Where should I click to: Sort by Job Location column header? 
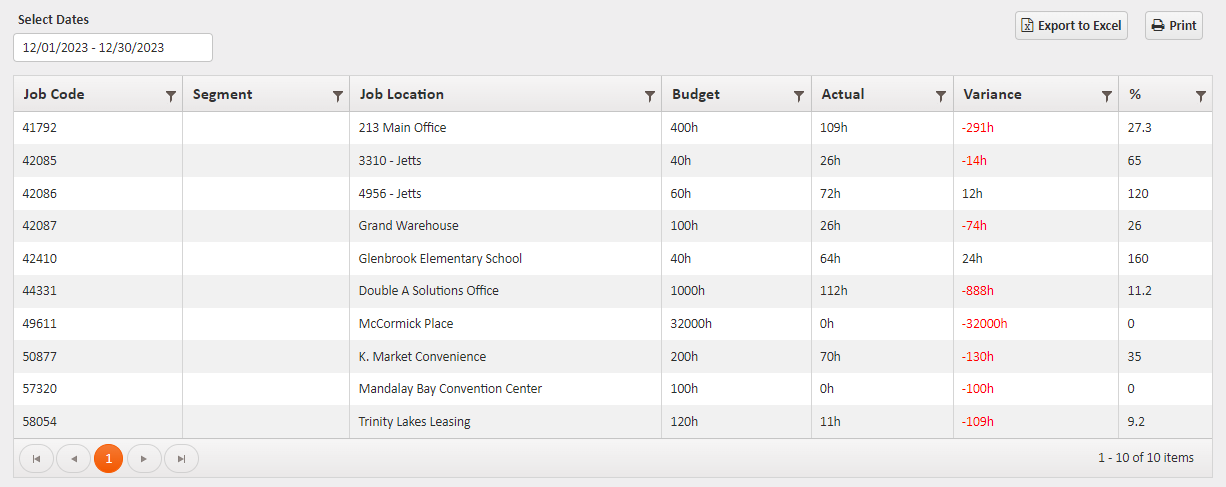pyautogui.click(x=401, y=95)
